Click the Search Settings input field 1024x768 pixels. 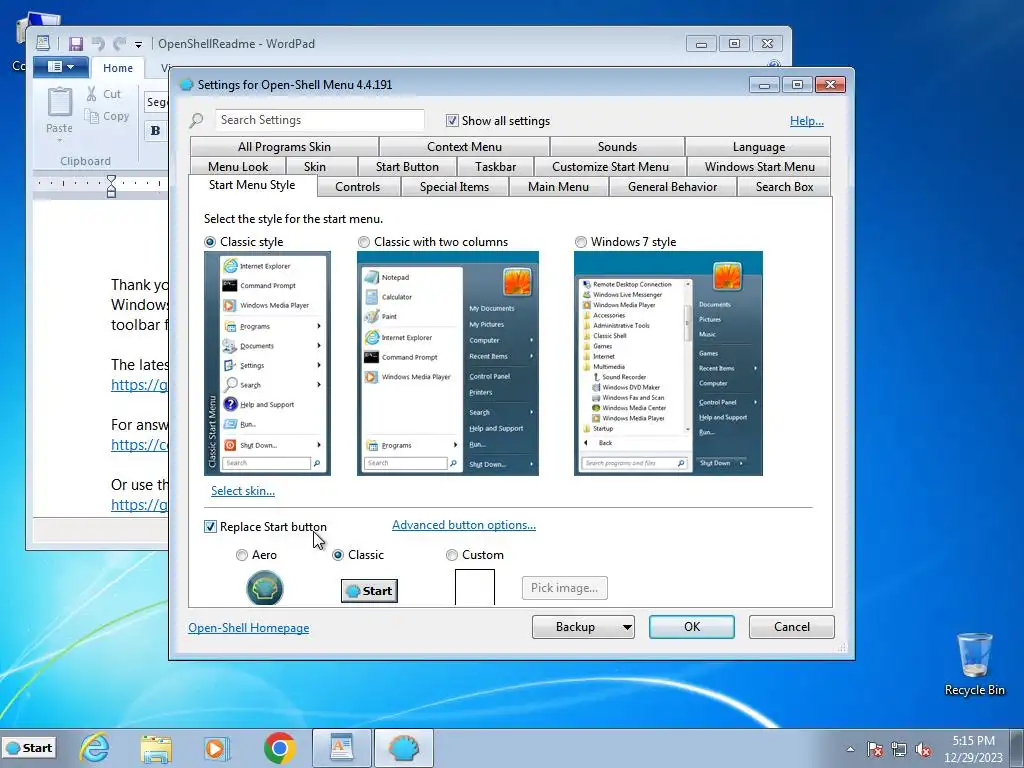[319, 120]
